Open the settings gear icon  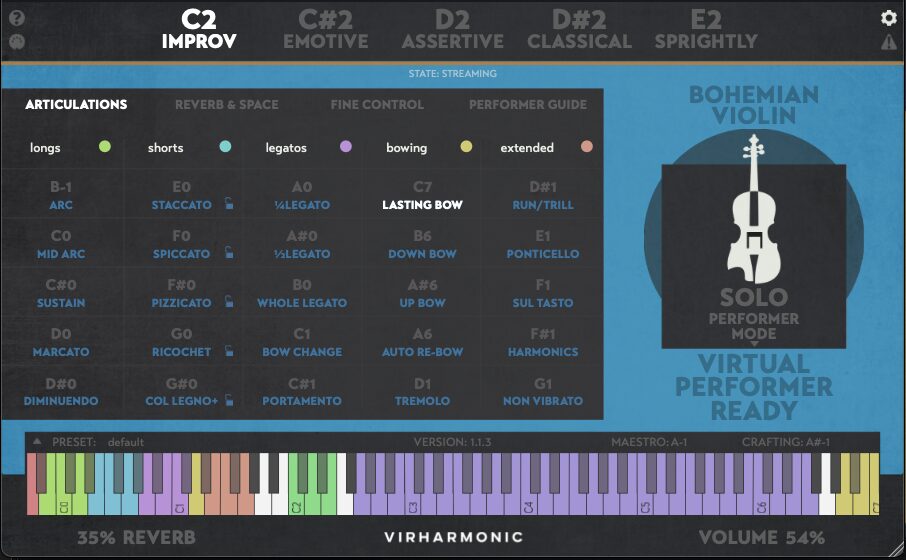click(888, 18)
